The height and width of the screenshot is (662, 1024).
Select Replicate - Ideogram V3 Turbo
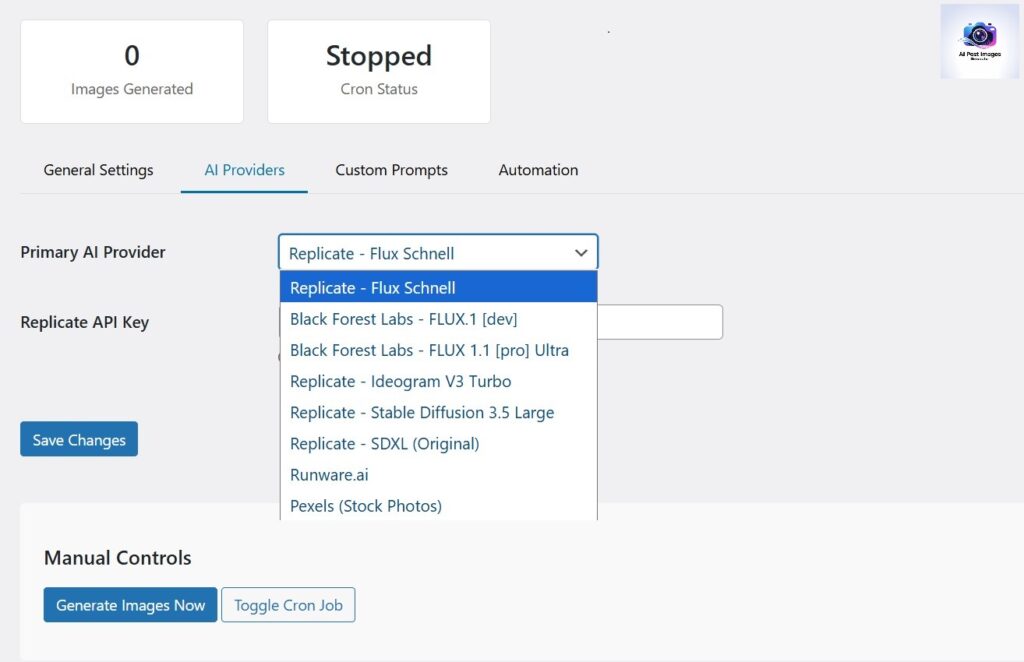click(x=438, y=381)
